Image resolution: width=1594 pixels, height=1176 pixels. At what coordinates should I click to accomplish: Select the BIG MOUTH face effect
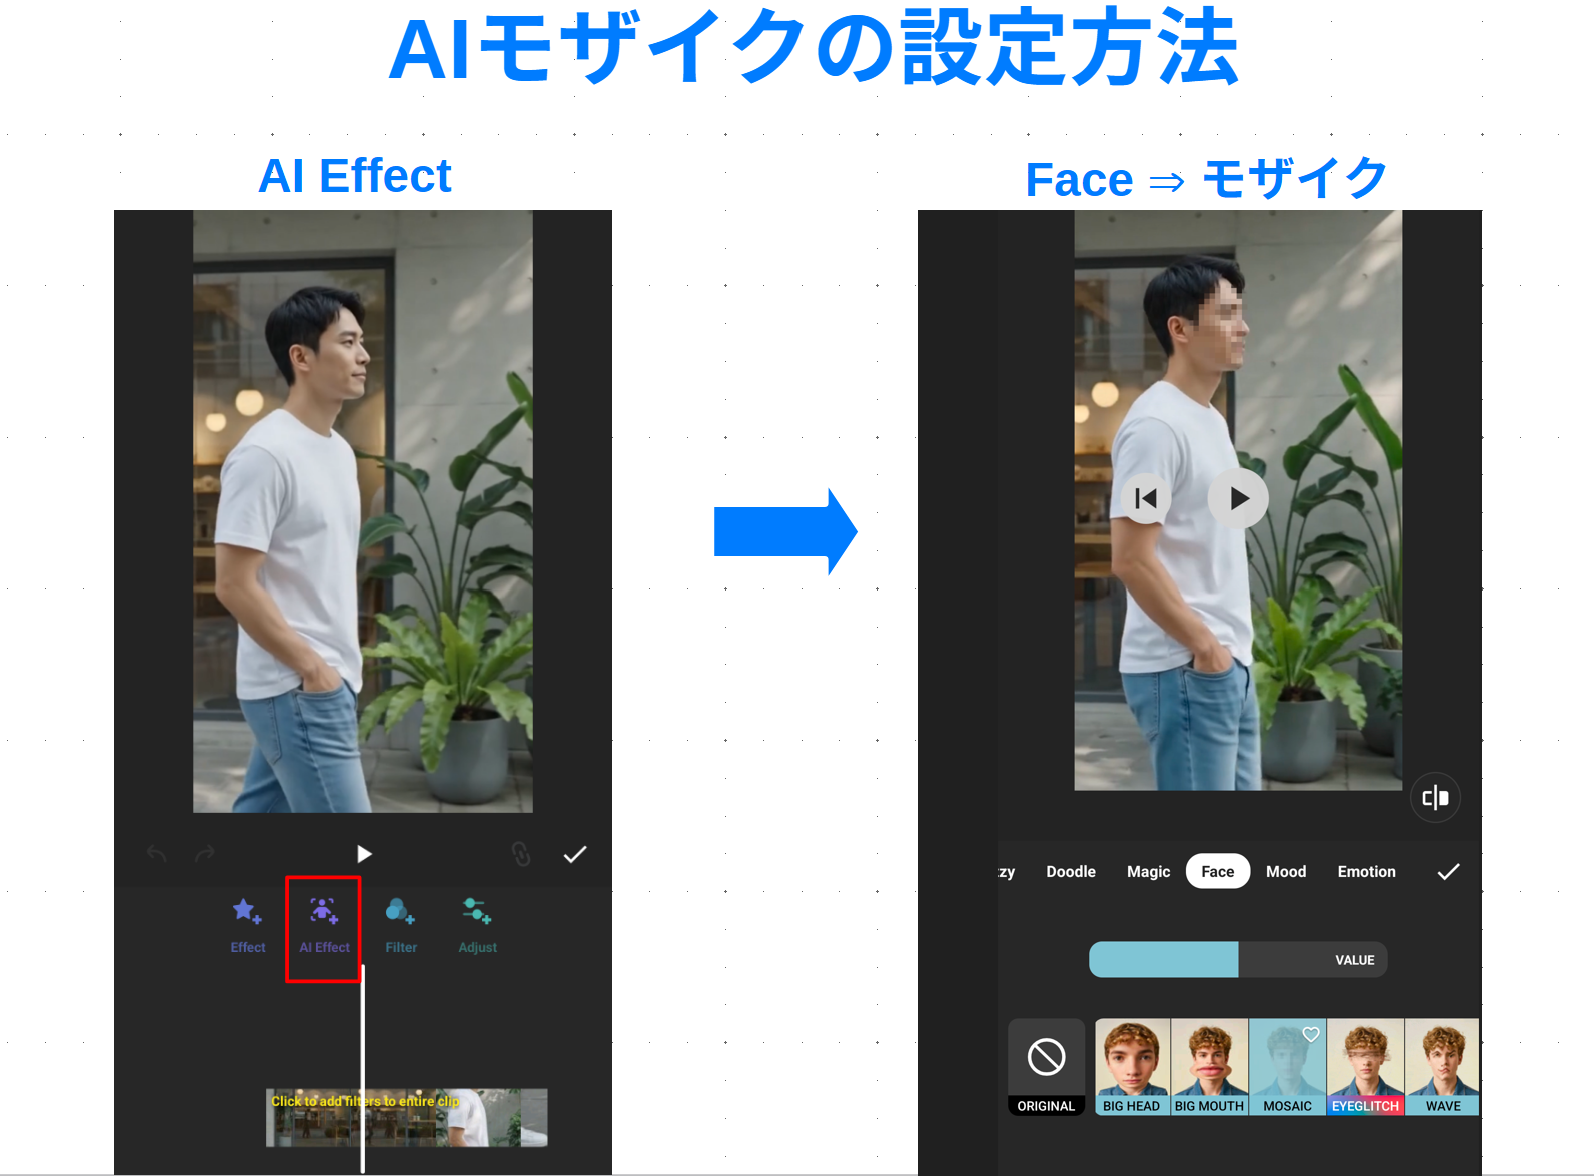[x=1209, y=1067]
